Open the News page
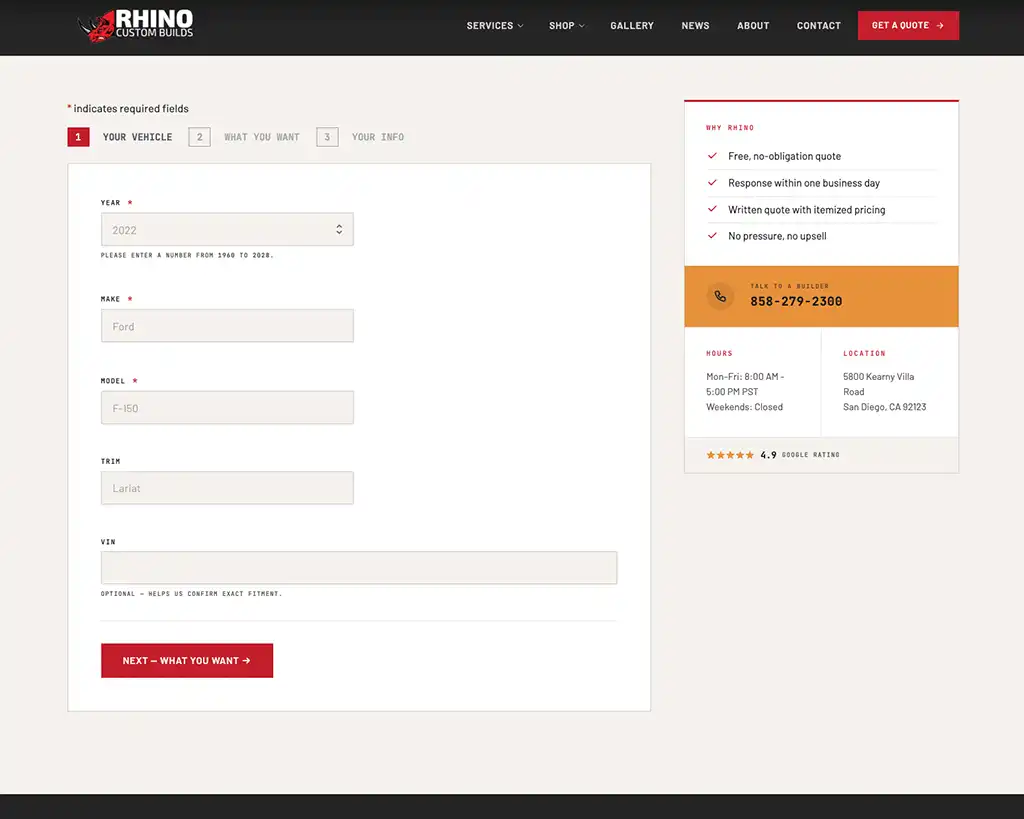The width and height of the screenshot is (1024, 819). (695, 25)
